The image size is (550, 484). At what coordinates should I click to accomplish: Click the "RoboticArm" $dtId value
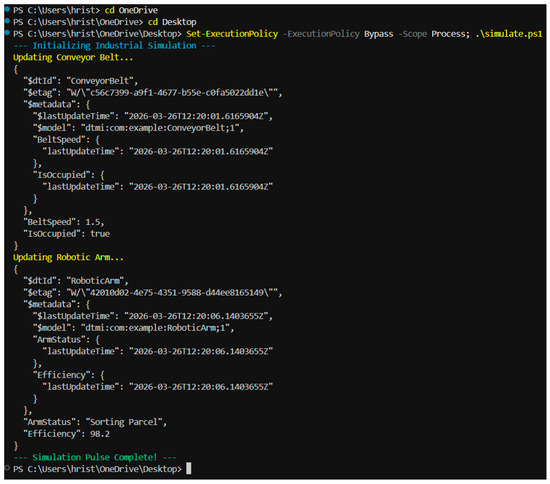pyautogui.click(x=97, y=281)
